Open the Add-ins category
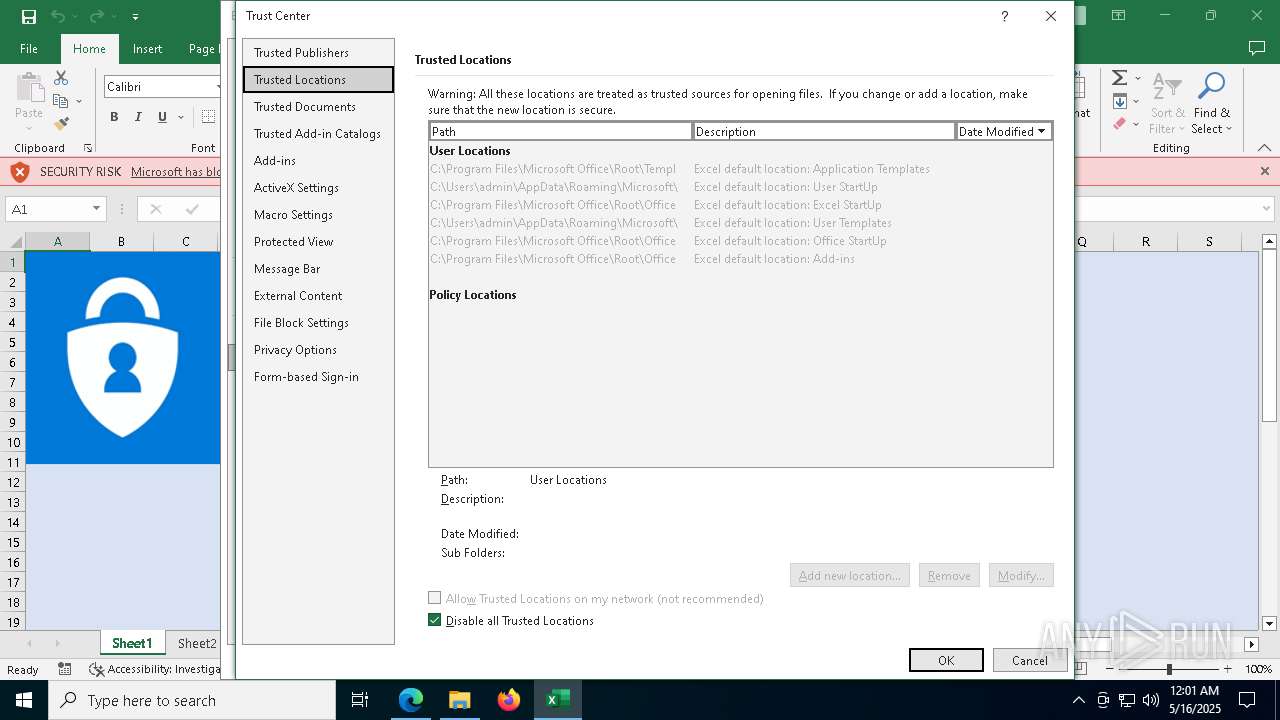Screen dimensions: 1280x720 click(x=318, y=161)
